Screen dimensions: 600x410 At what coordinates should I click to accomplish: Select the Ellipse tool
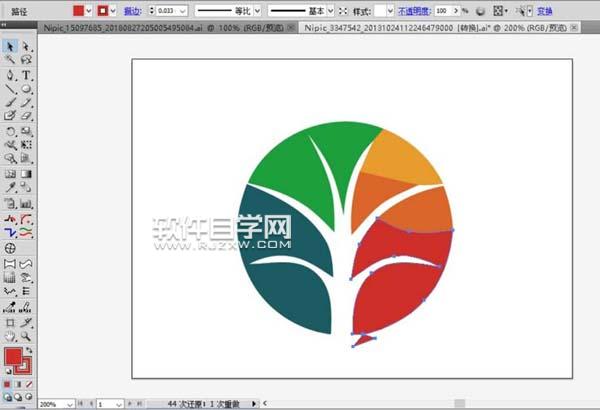pos(26,89)
